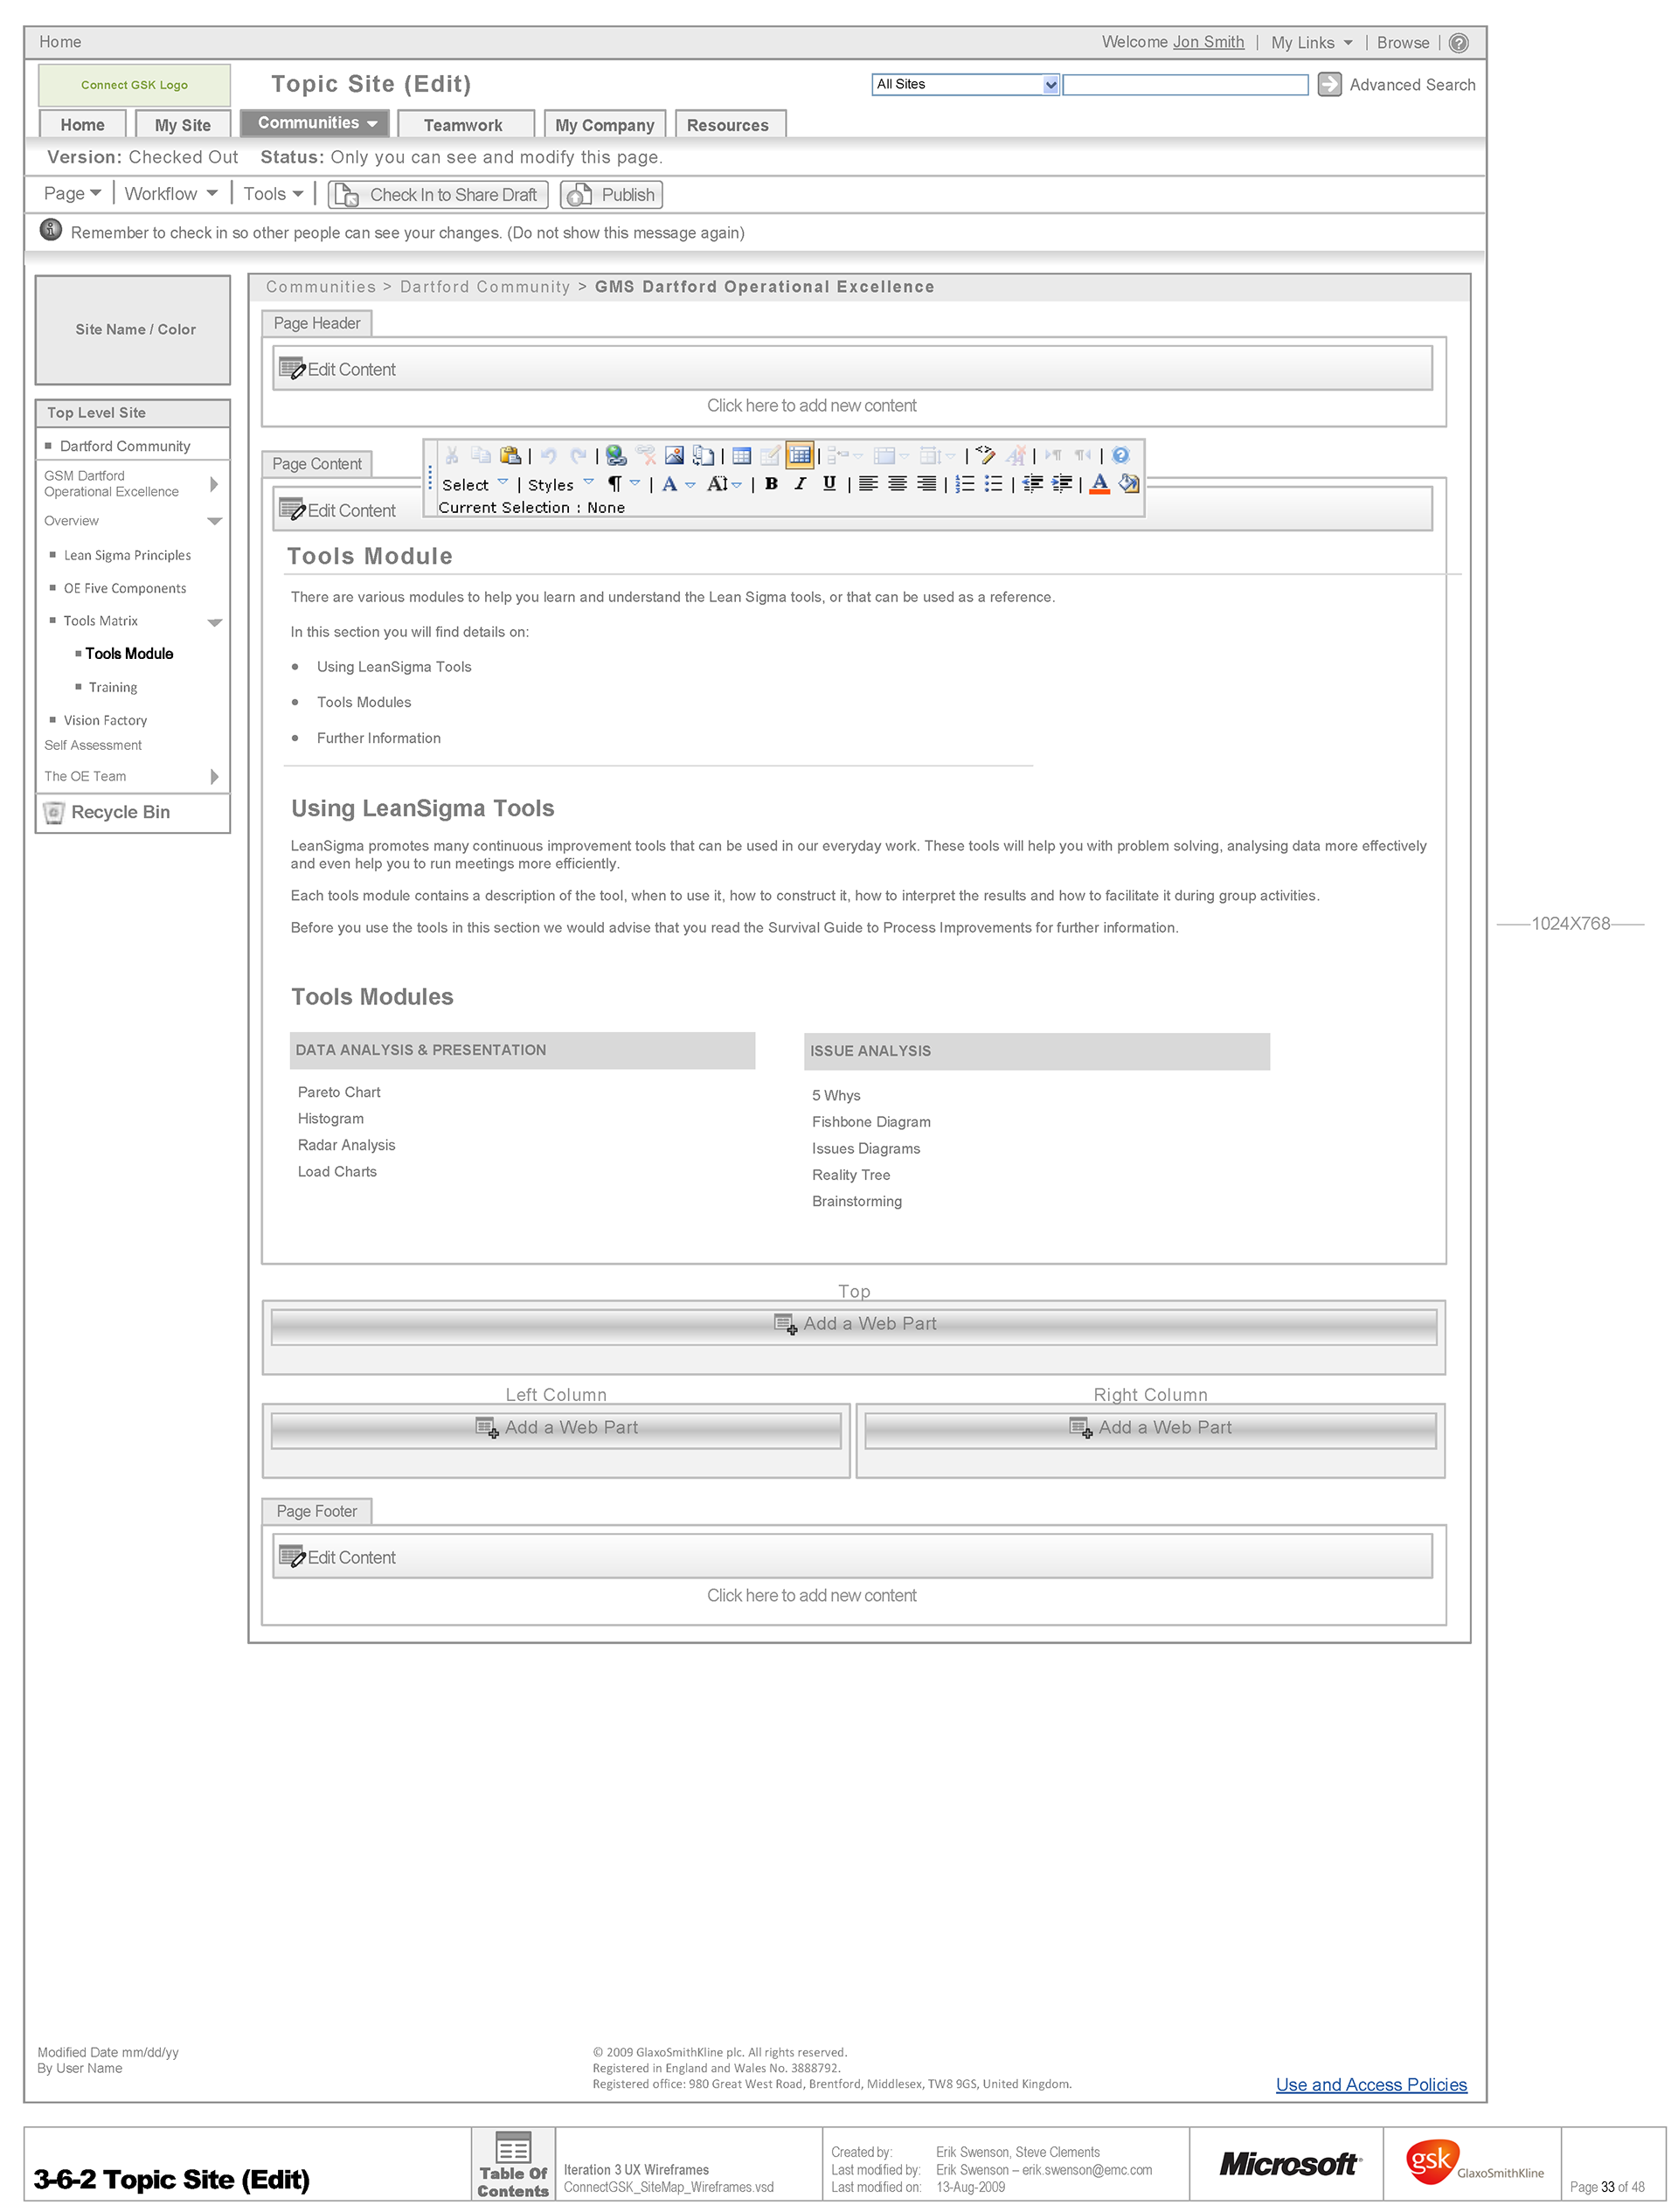The height and width of the screenshot is (2212, 1678).
Task: Click the Insert Table icon
Action: click(741, 456)
